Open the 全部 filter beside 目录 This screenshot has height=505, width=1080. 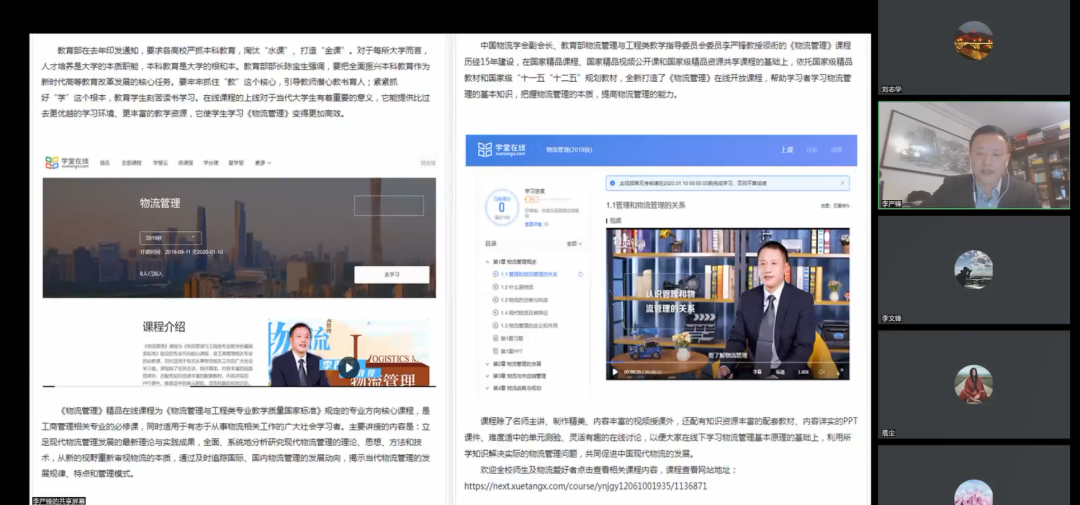574,244
